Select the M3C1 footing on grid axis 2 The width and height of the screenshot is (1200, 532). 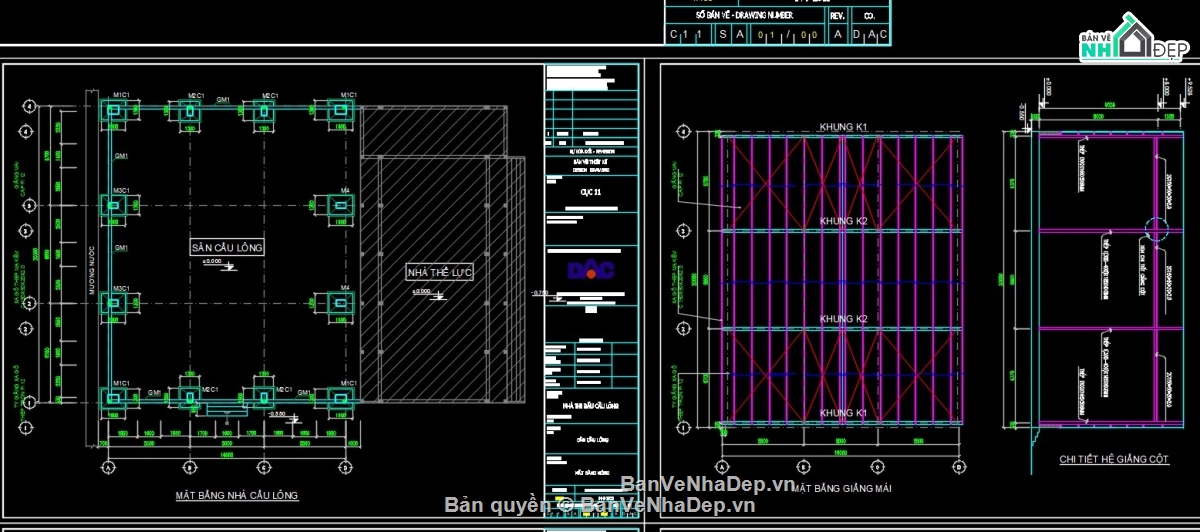click(x=115, y=303)
